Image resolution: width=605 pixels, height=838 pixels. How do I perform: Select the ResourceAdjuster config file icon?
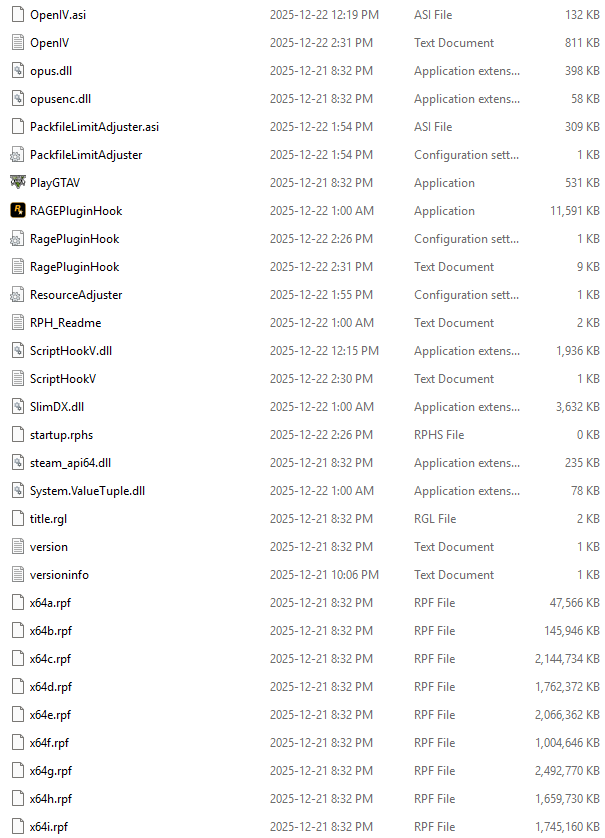(x=18, y=295)
